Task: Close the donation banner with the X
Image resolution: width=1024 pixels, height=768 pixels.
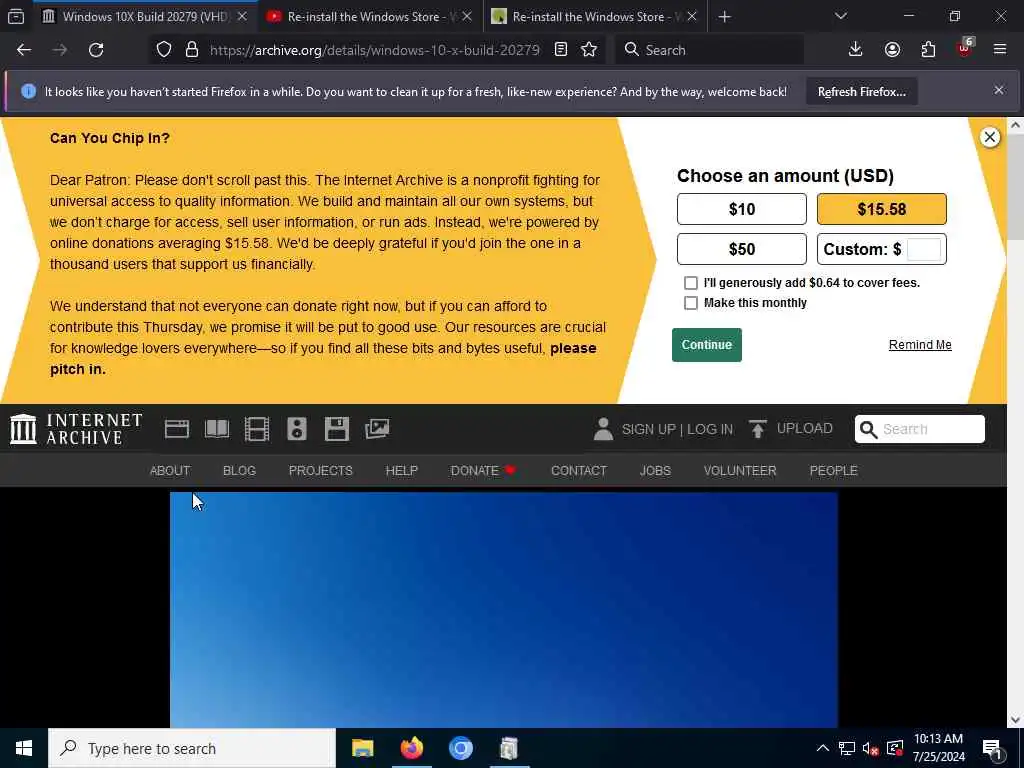Action: click(x=990, y=136)
